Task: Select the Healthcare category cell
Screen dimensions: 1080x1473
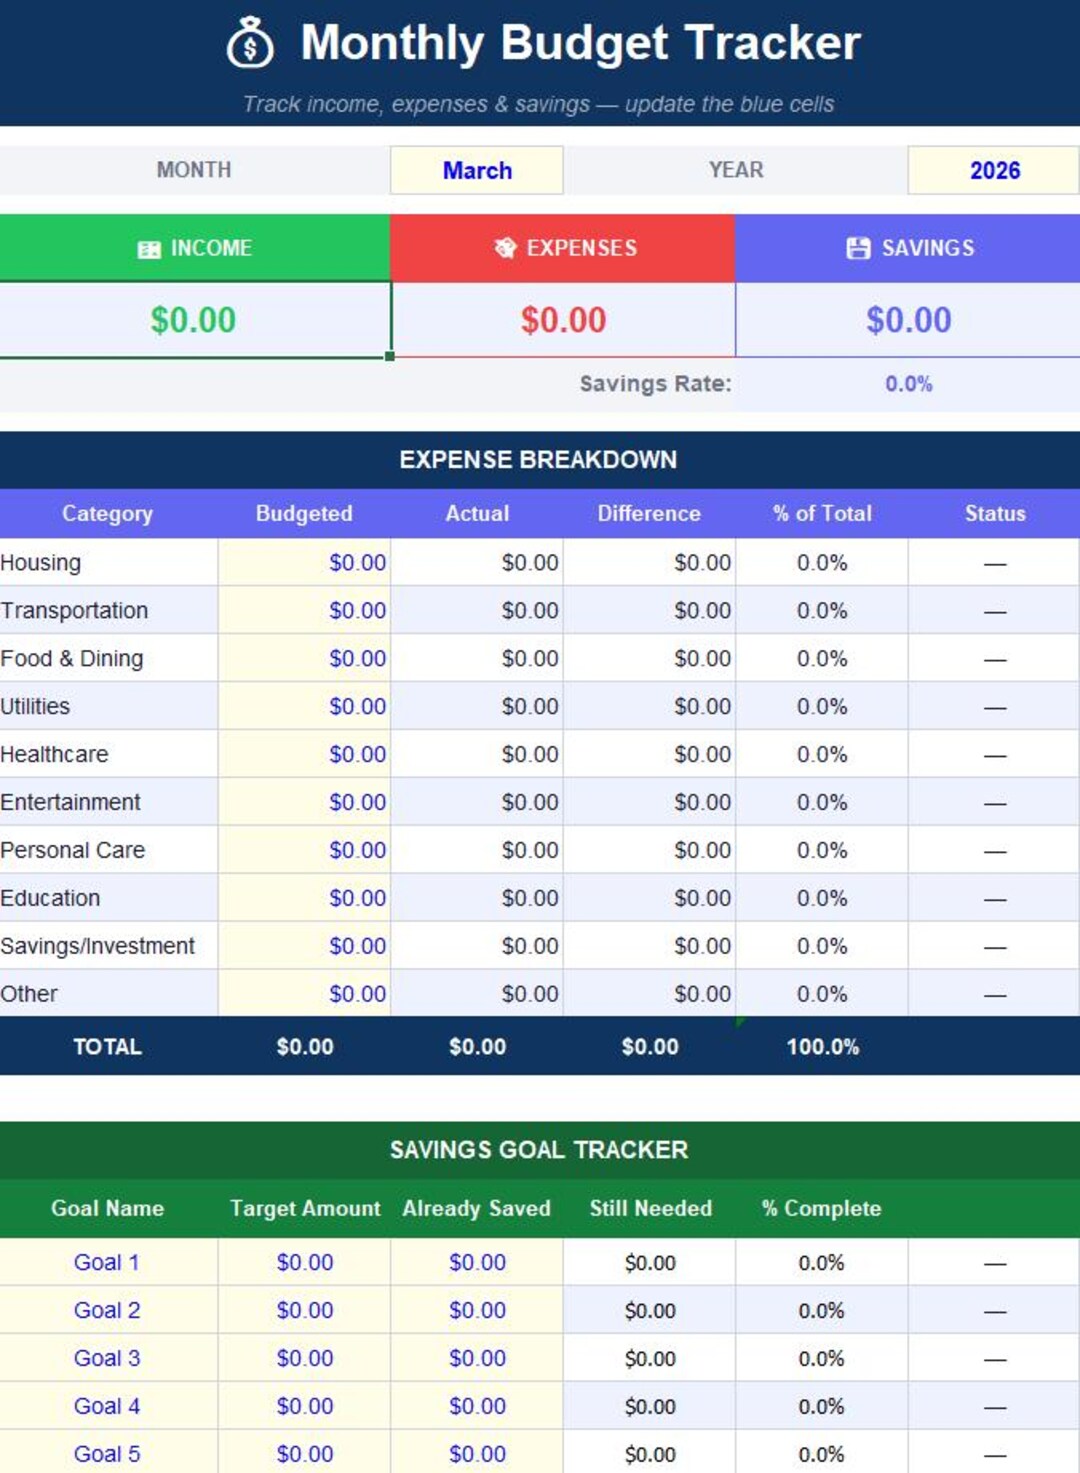Action: pyautogui.click(x=108, y=755)
